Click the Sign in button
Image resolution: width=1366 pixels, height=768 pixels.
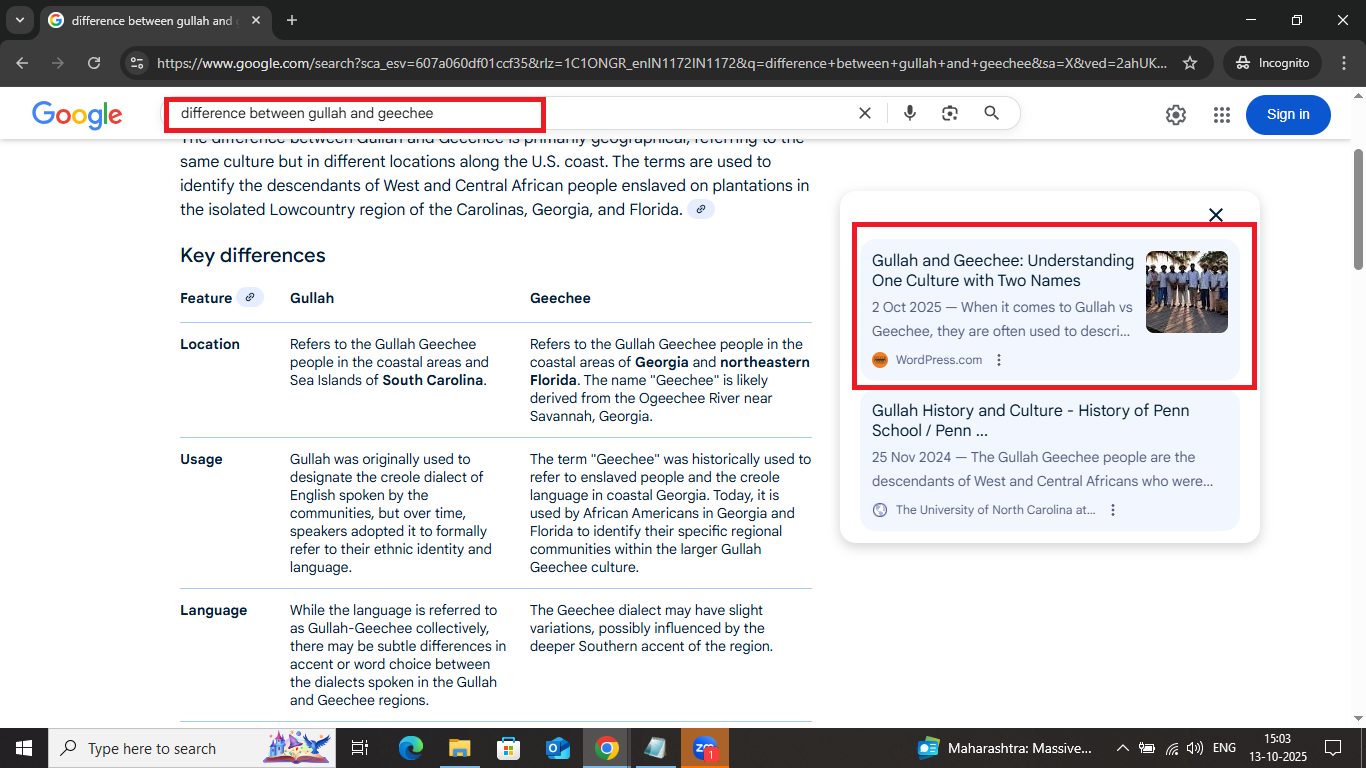[1288, 114]
